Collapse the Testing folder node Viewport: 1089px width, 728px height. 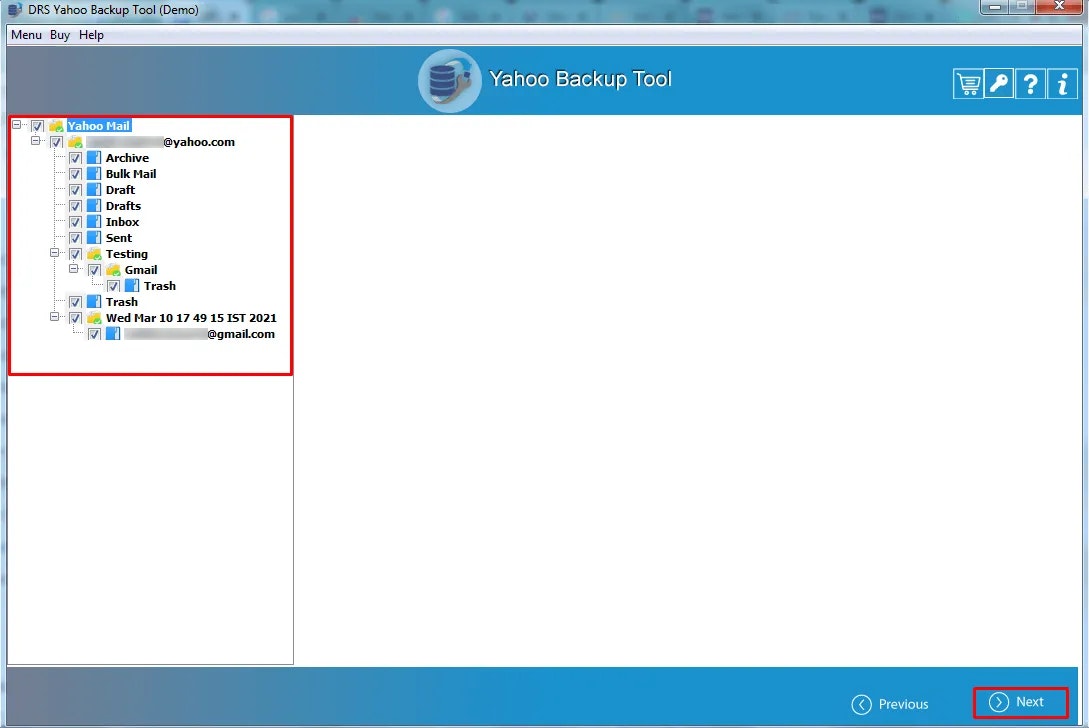[x=54, y=253]
